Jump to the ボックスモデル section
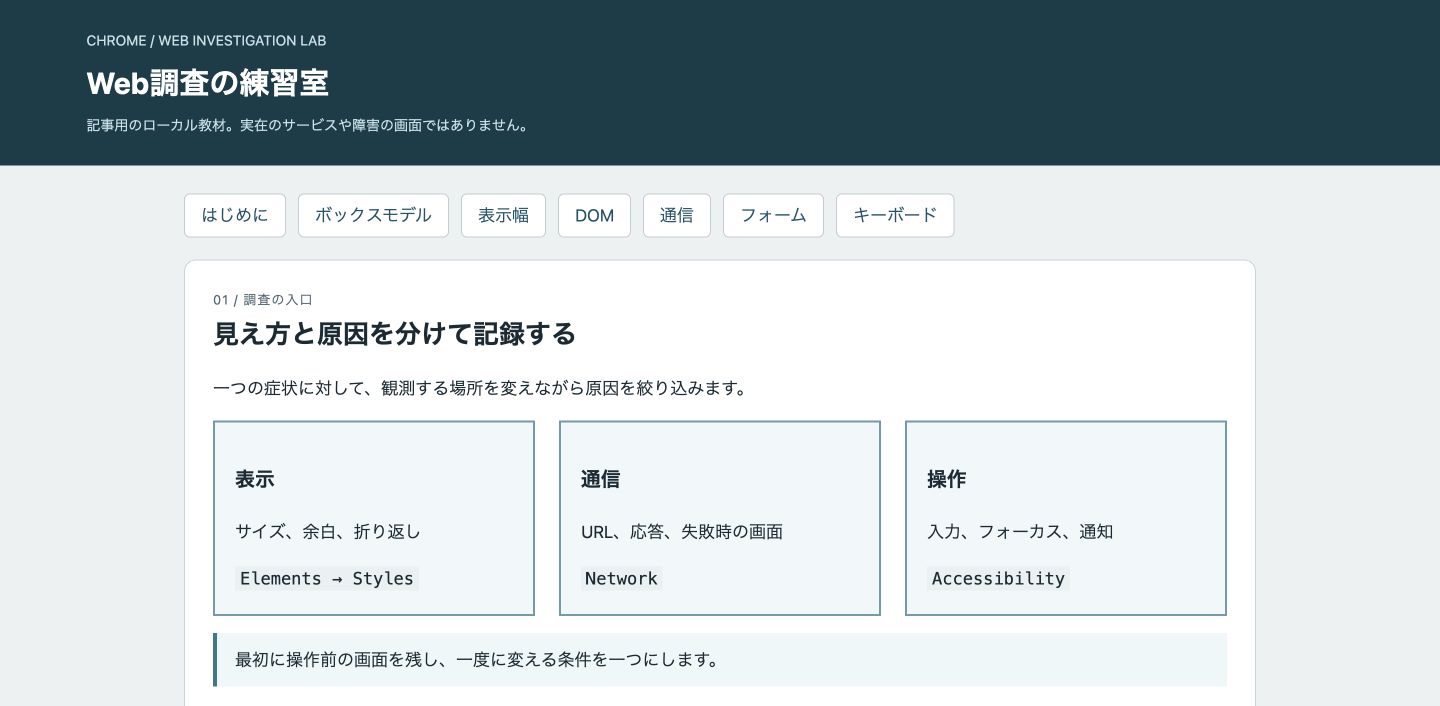 pyautogui.click(x=373, y=215)
